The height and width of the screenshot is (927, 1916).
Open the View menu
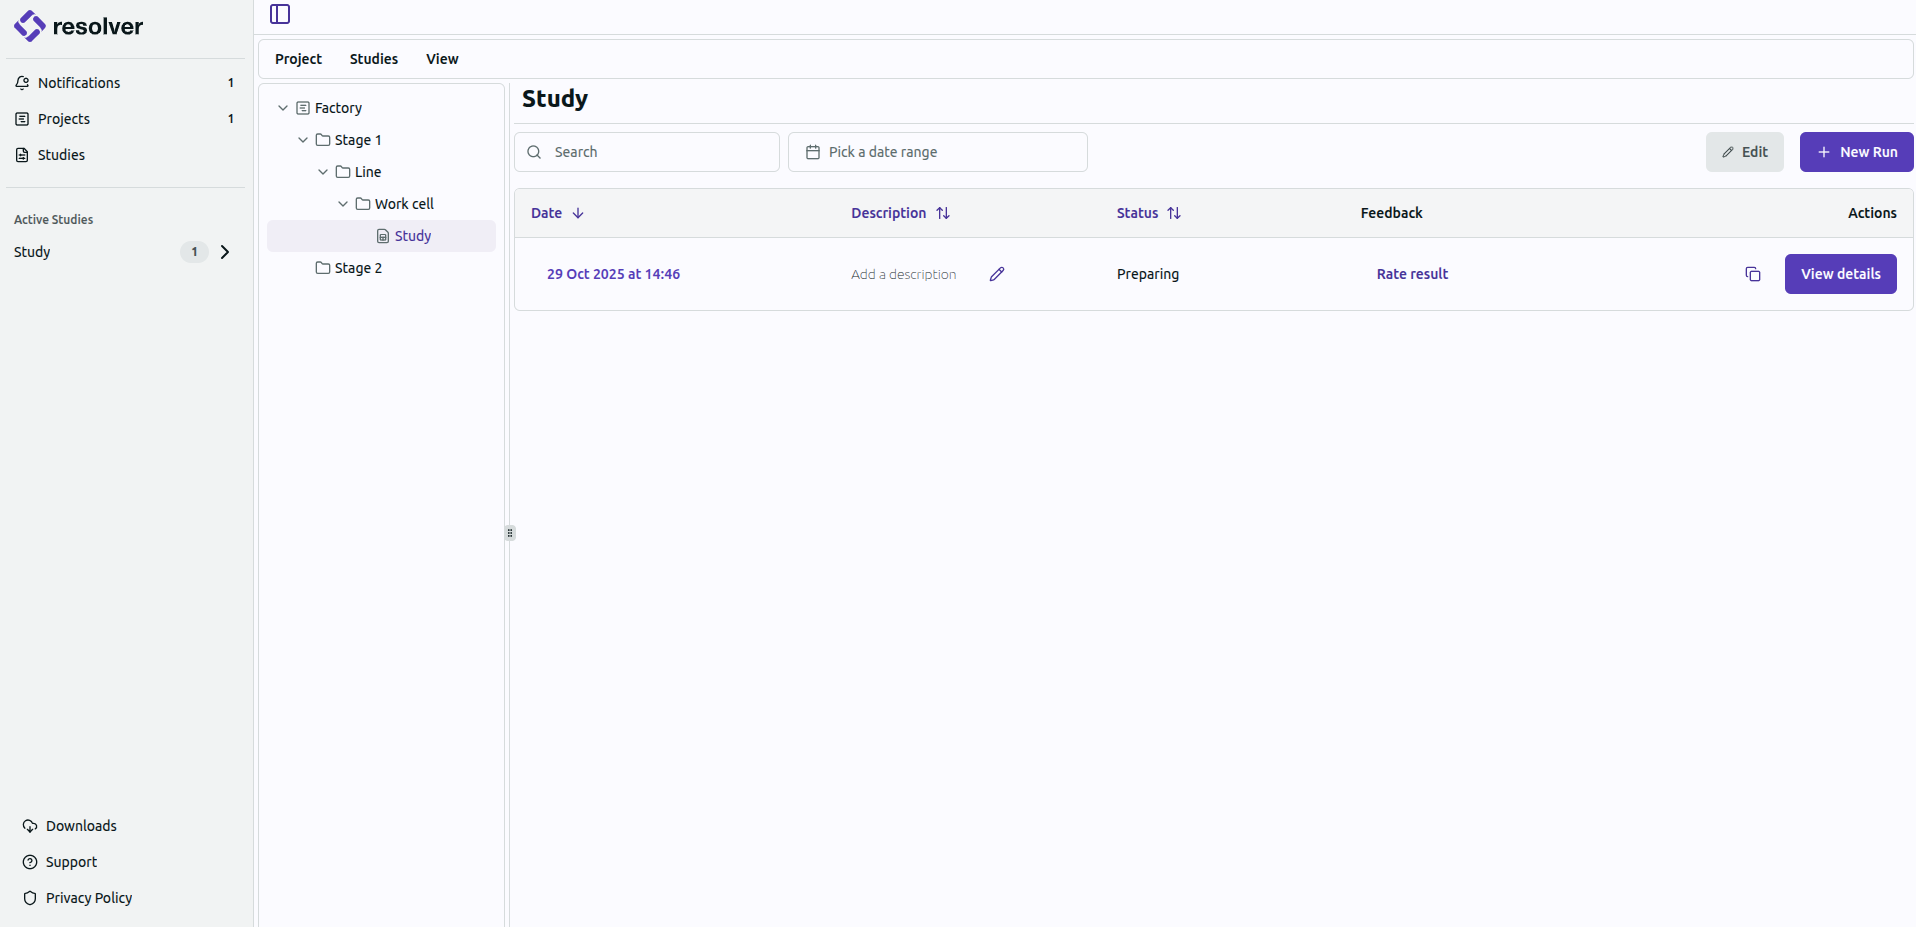click(442, 59)
